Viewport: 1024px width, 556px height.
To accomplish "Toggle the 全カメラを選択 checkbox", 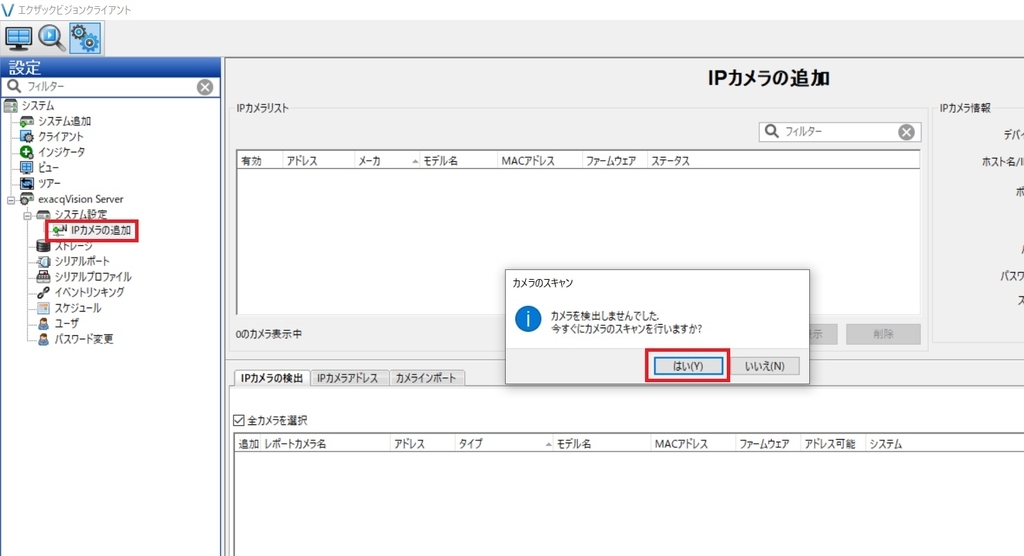I will [x=239, y=420].
